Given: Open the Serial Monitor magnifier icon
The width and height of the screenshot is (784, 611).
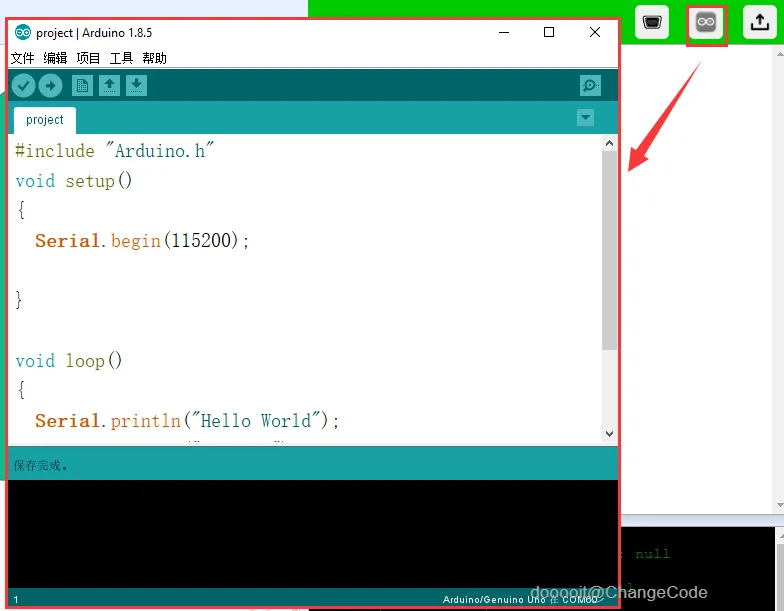Looking at the screenshot, I should [590, 86].
